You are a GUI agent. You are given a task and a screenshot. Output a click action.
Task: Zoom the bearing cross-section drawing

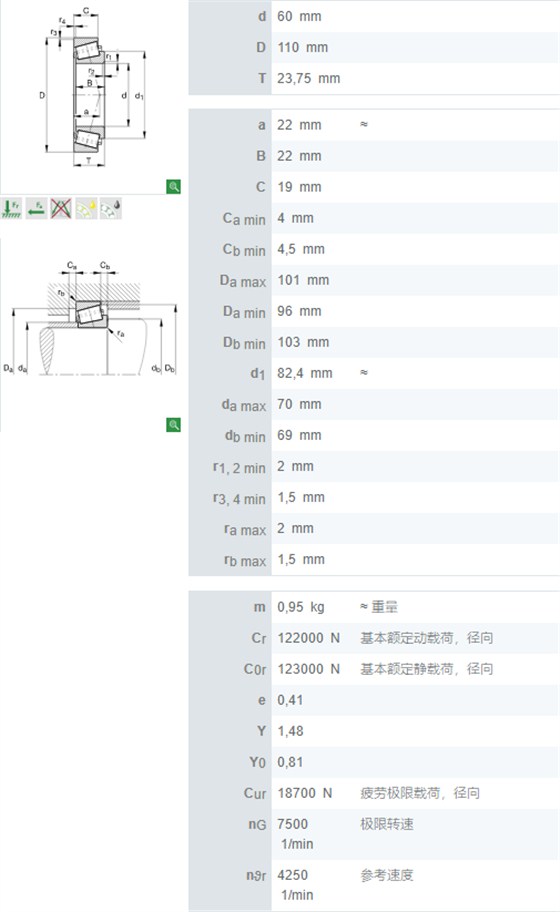coord(173,187)
